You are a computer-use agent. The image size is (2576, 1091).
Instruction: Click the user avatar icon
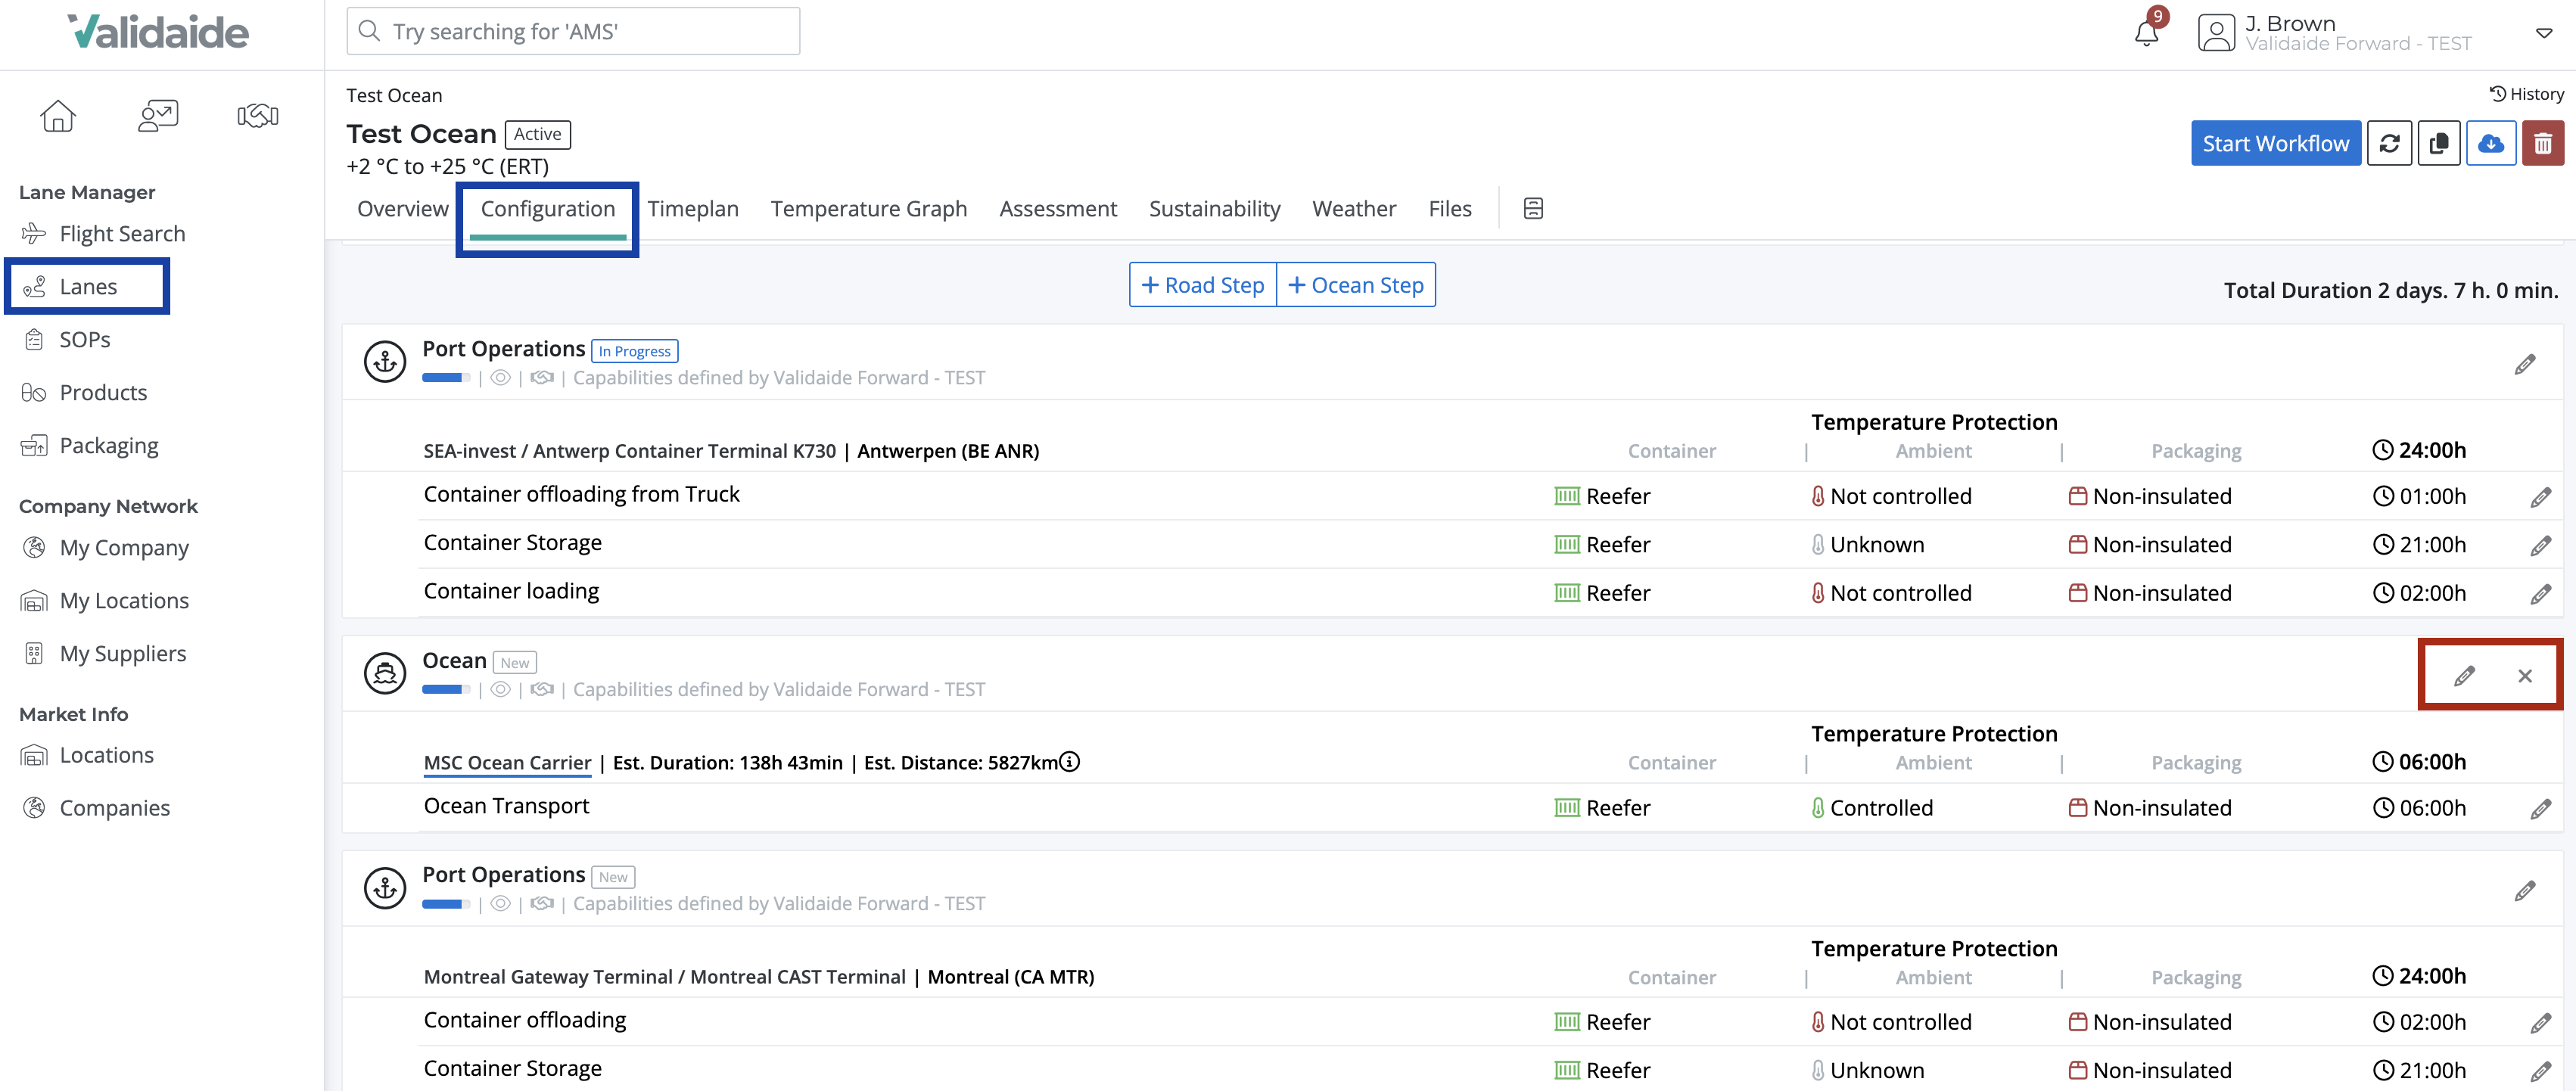tap(2216, 33)
